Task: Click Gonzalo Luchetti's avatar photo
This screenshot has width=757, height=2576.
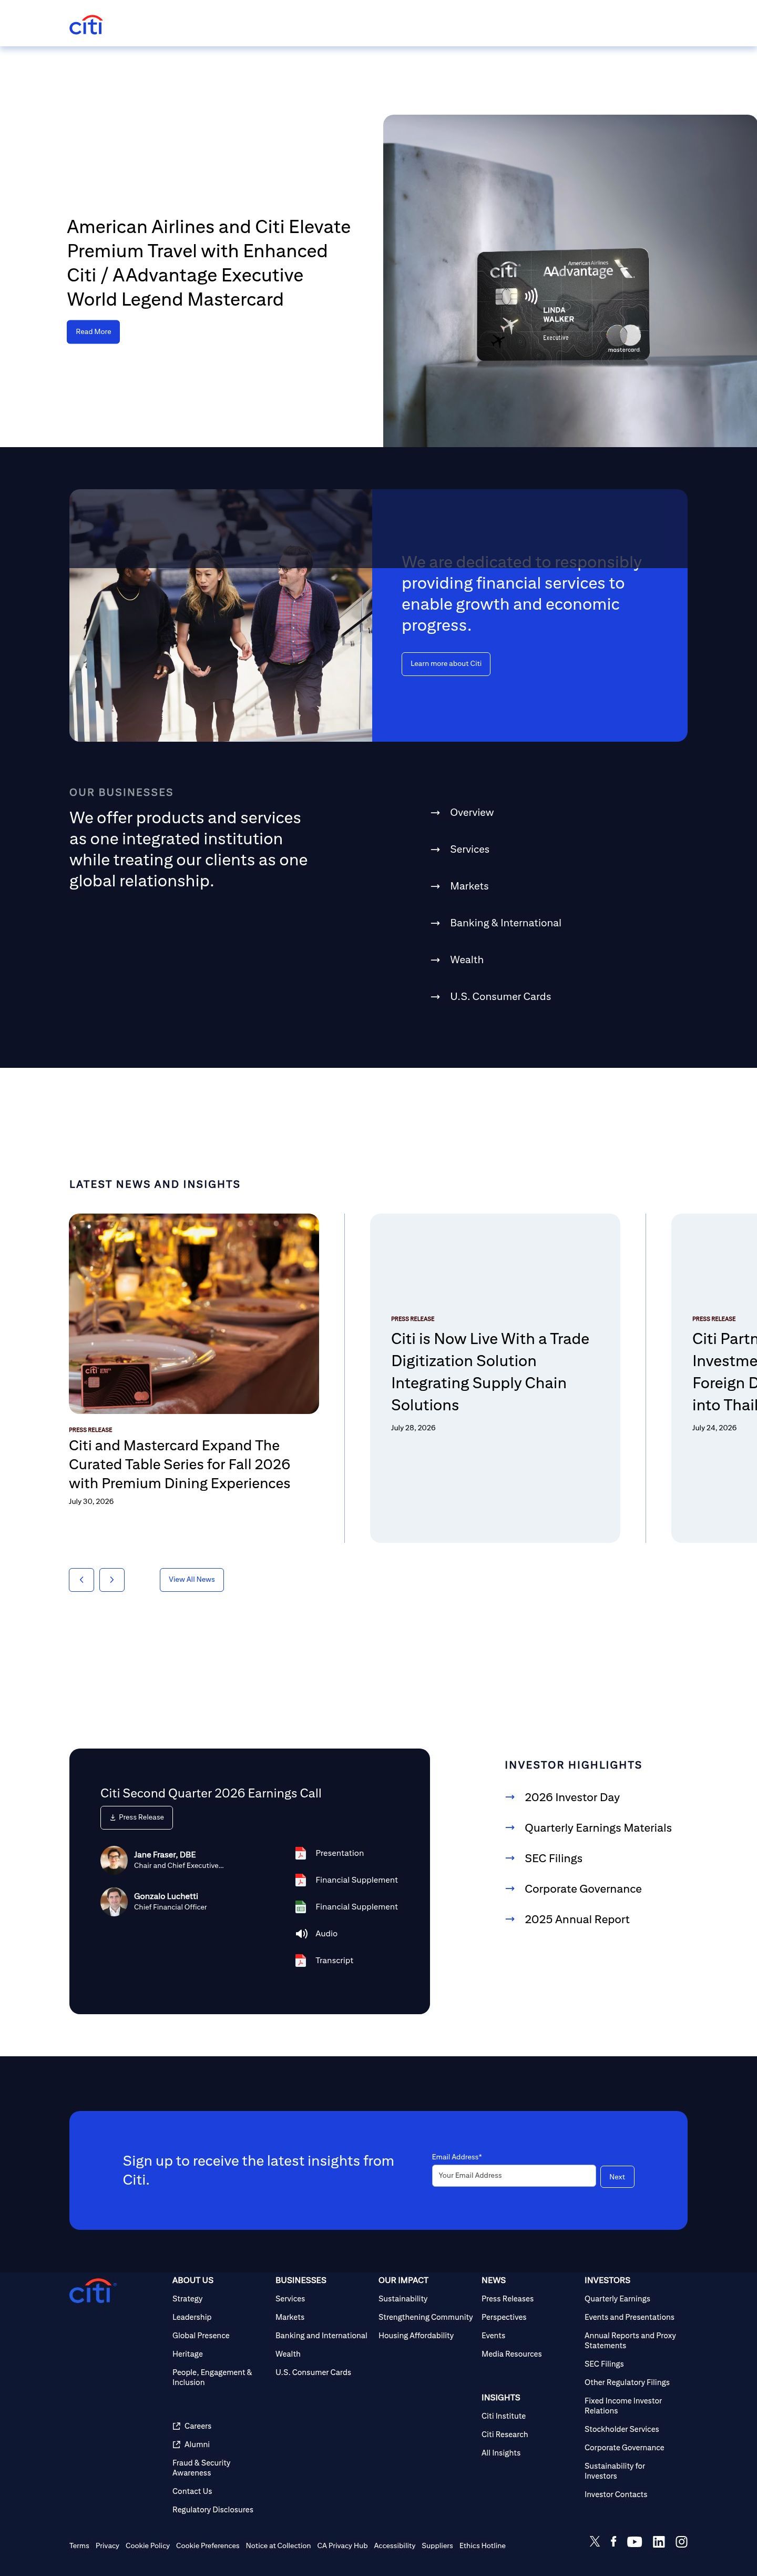Action: (x=114, y=1901)
